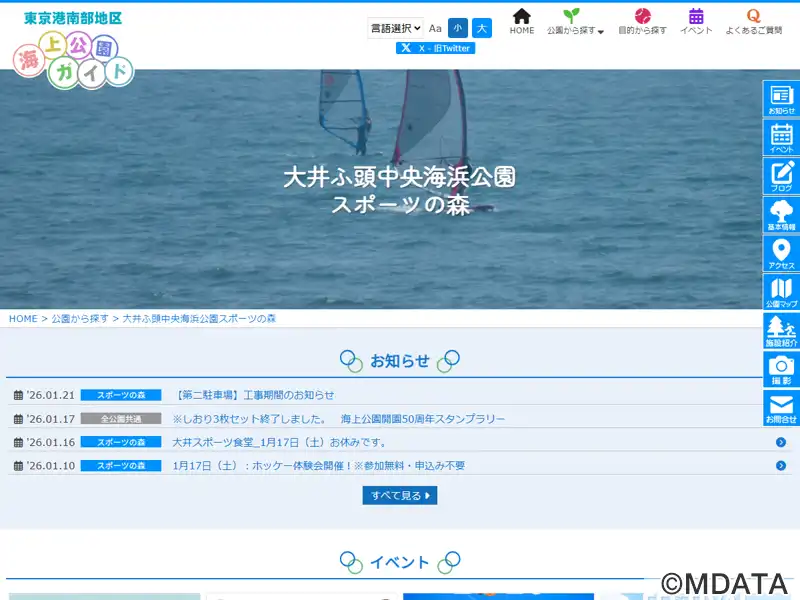Click the HOME house icon
The image size is (800, 600).
click(522, 22)
